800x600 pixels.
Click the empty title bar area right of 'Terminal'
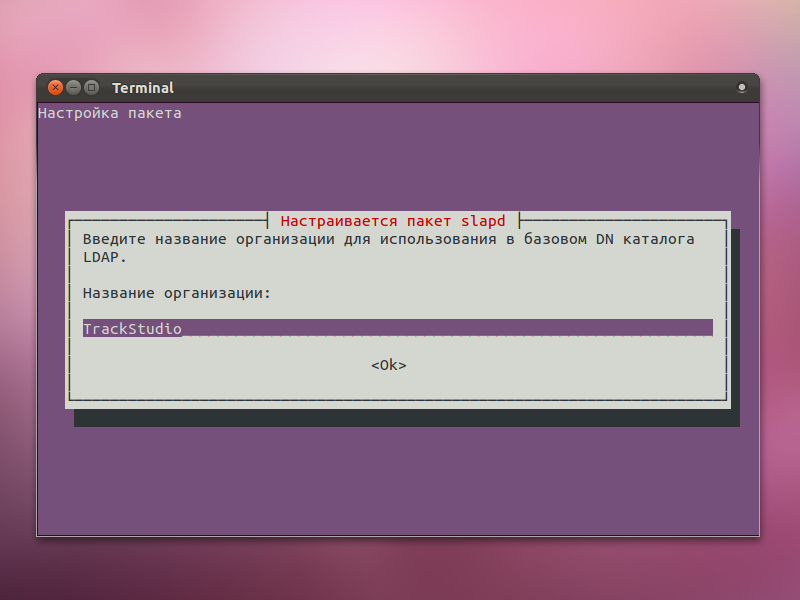[x=450, y=88]
